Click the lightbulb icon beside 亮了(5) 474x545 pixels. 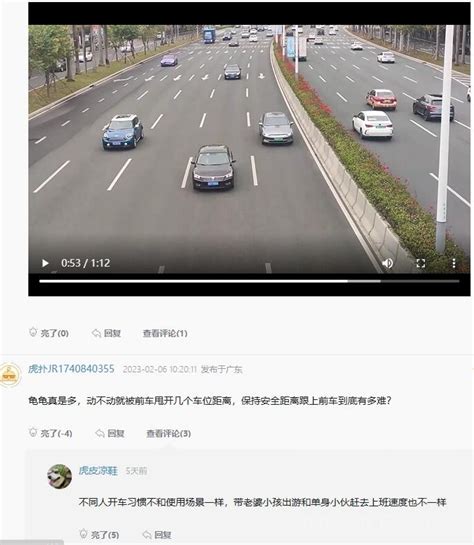pyautogui.click(x=83, y=534)
